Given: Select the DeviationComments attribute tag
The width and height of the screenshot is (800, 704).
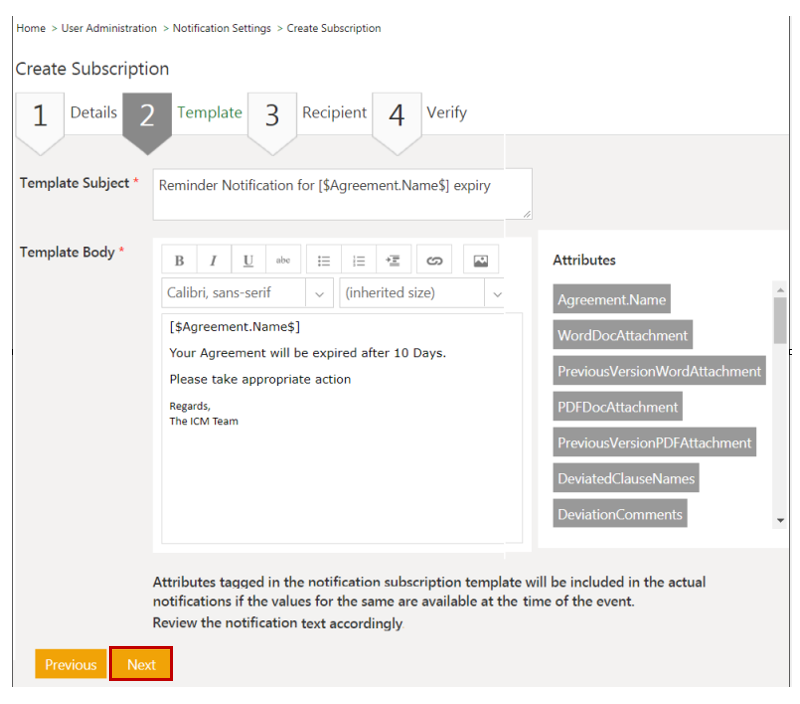Looking at the screenshot, I should 620,514.
